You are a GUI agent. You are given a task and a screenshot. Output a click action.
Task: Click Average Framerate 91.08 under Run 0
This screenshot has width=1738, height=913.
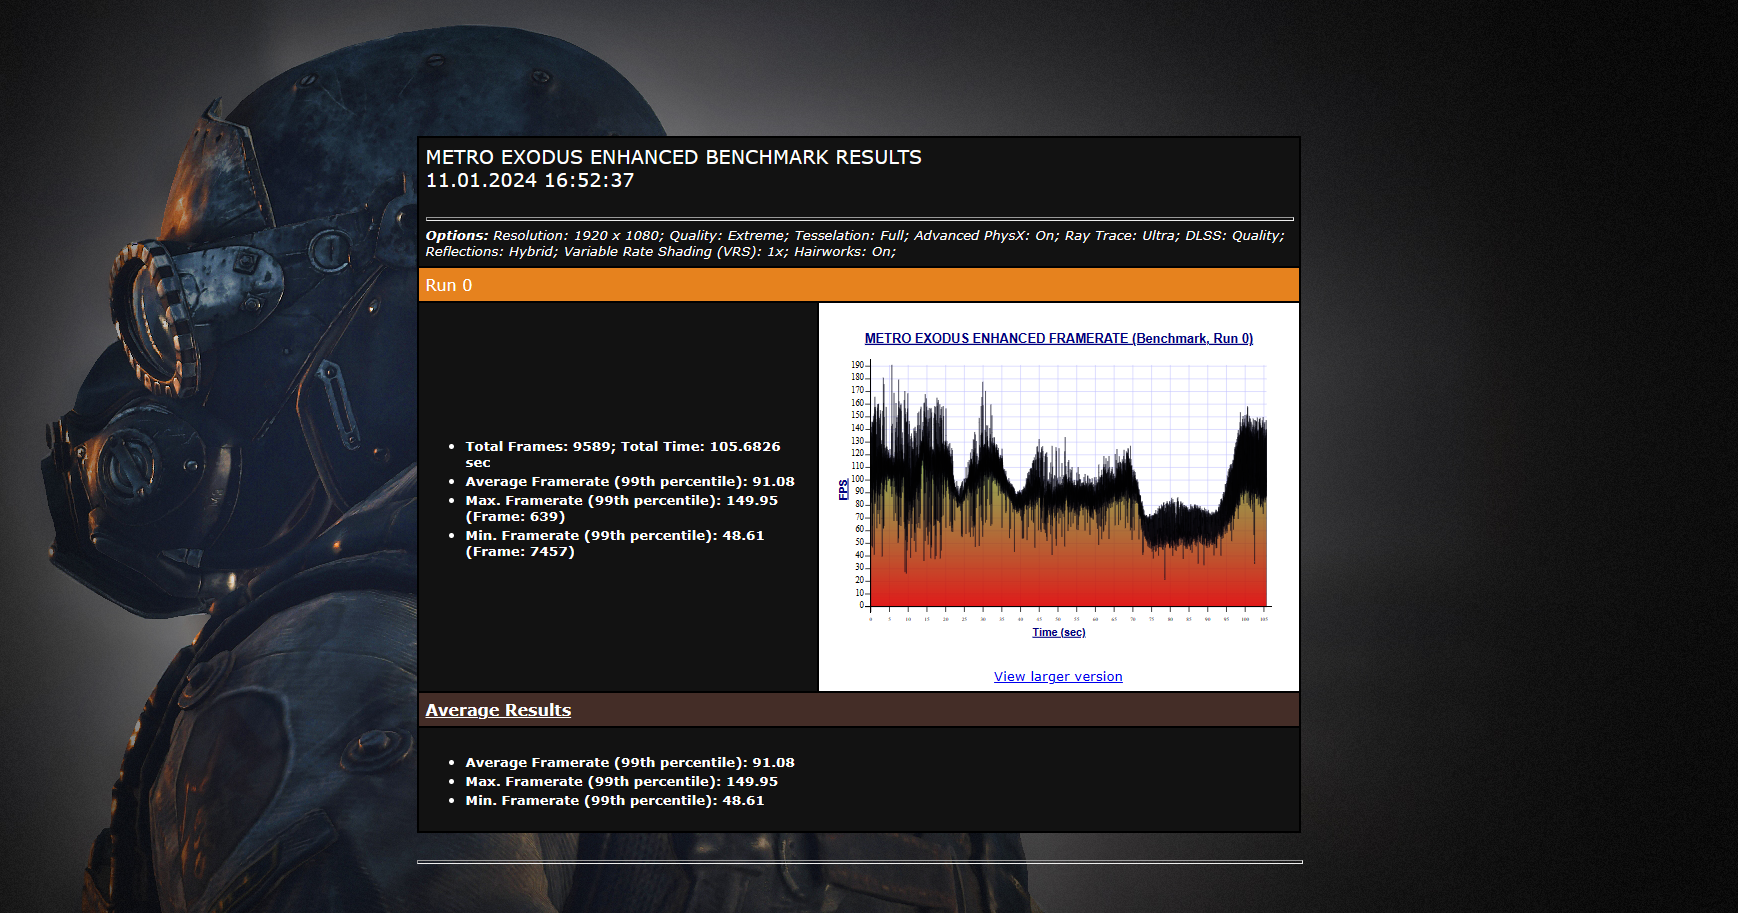(x=630, y=482)
